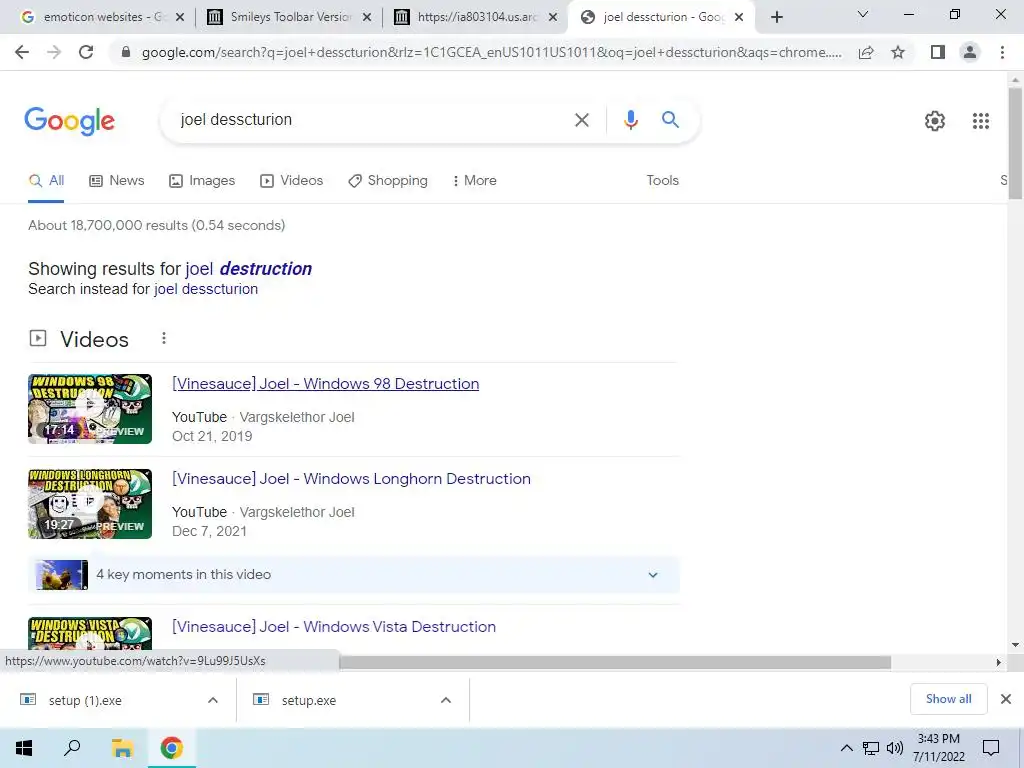The height and width of the screenshot is (768, 1024).
Task: Open the volume speaker tray icon
Action: click(x=895, y=748)
